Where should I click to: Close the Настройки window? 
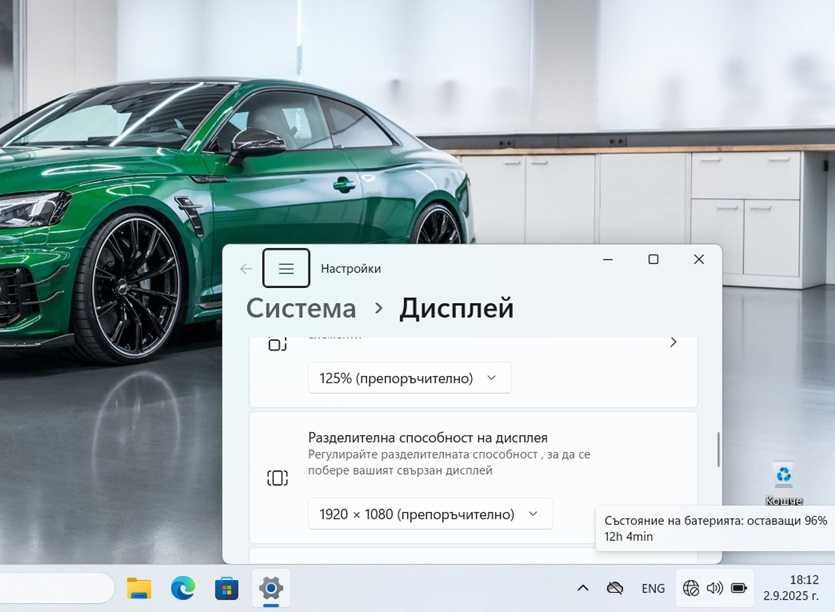pos(699,259)
